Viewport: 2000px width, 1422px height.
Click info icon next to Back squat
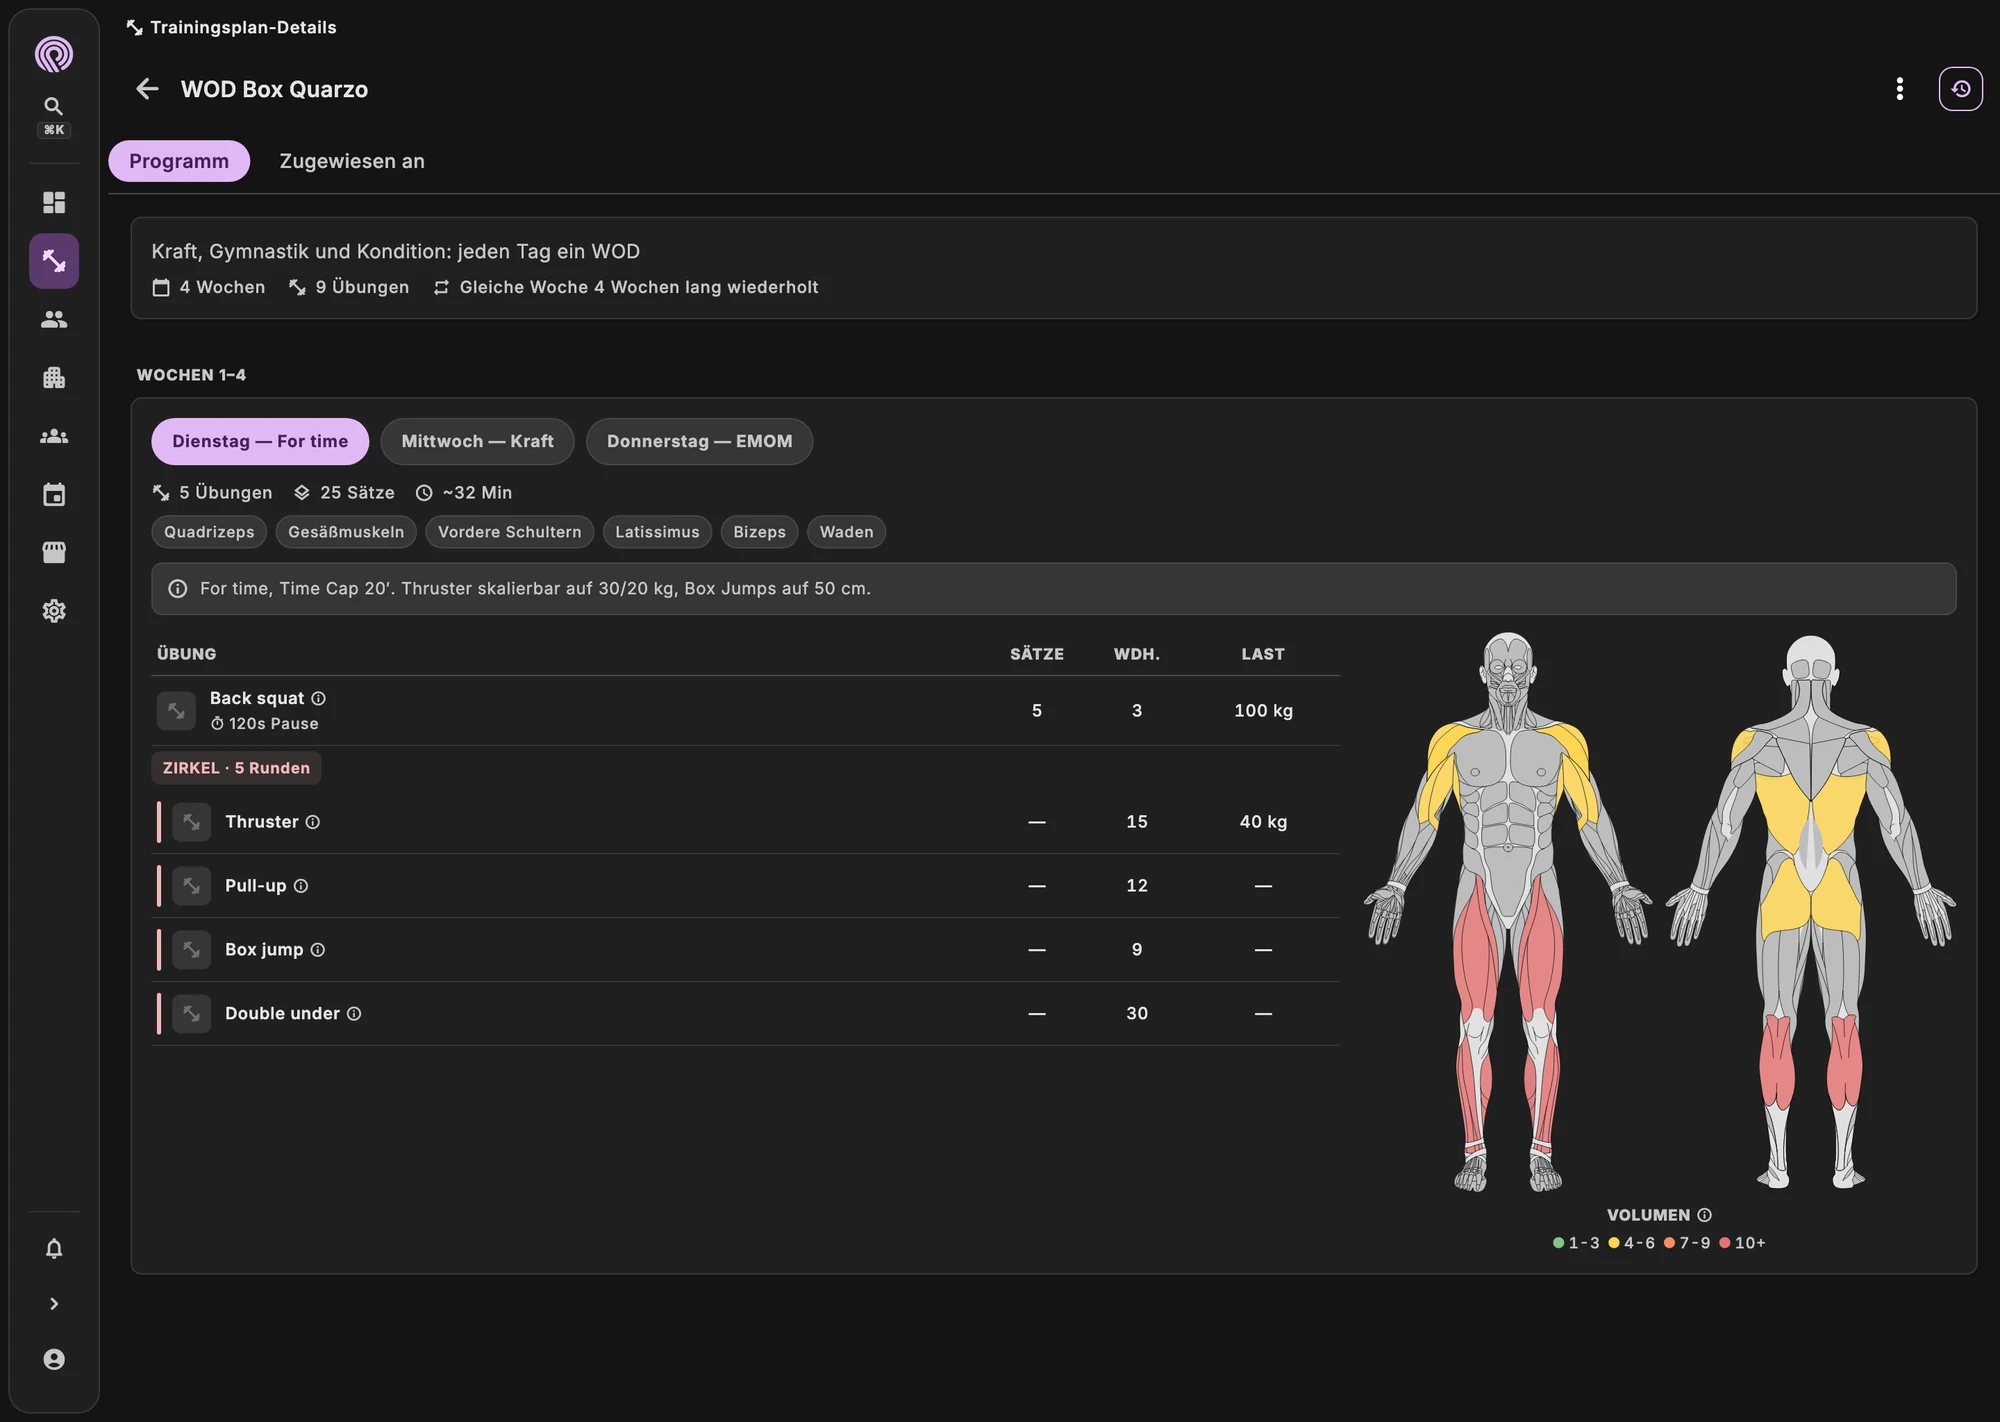[x=318, y=698]
